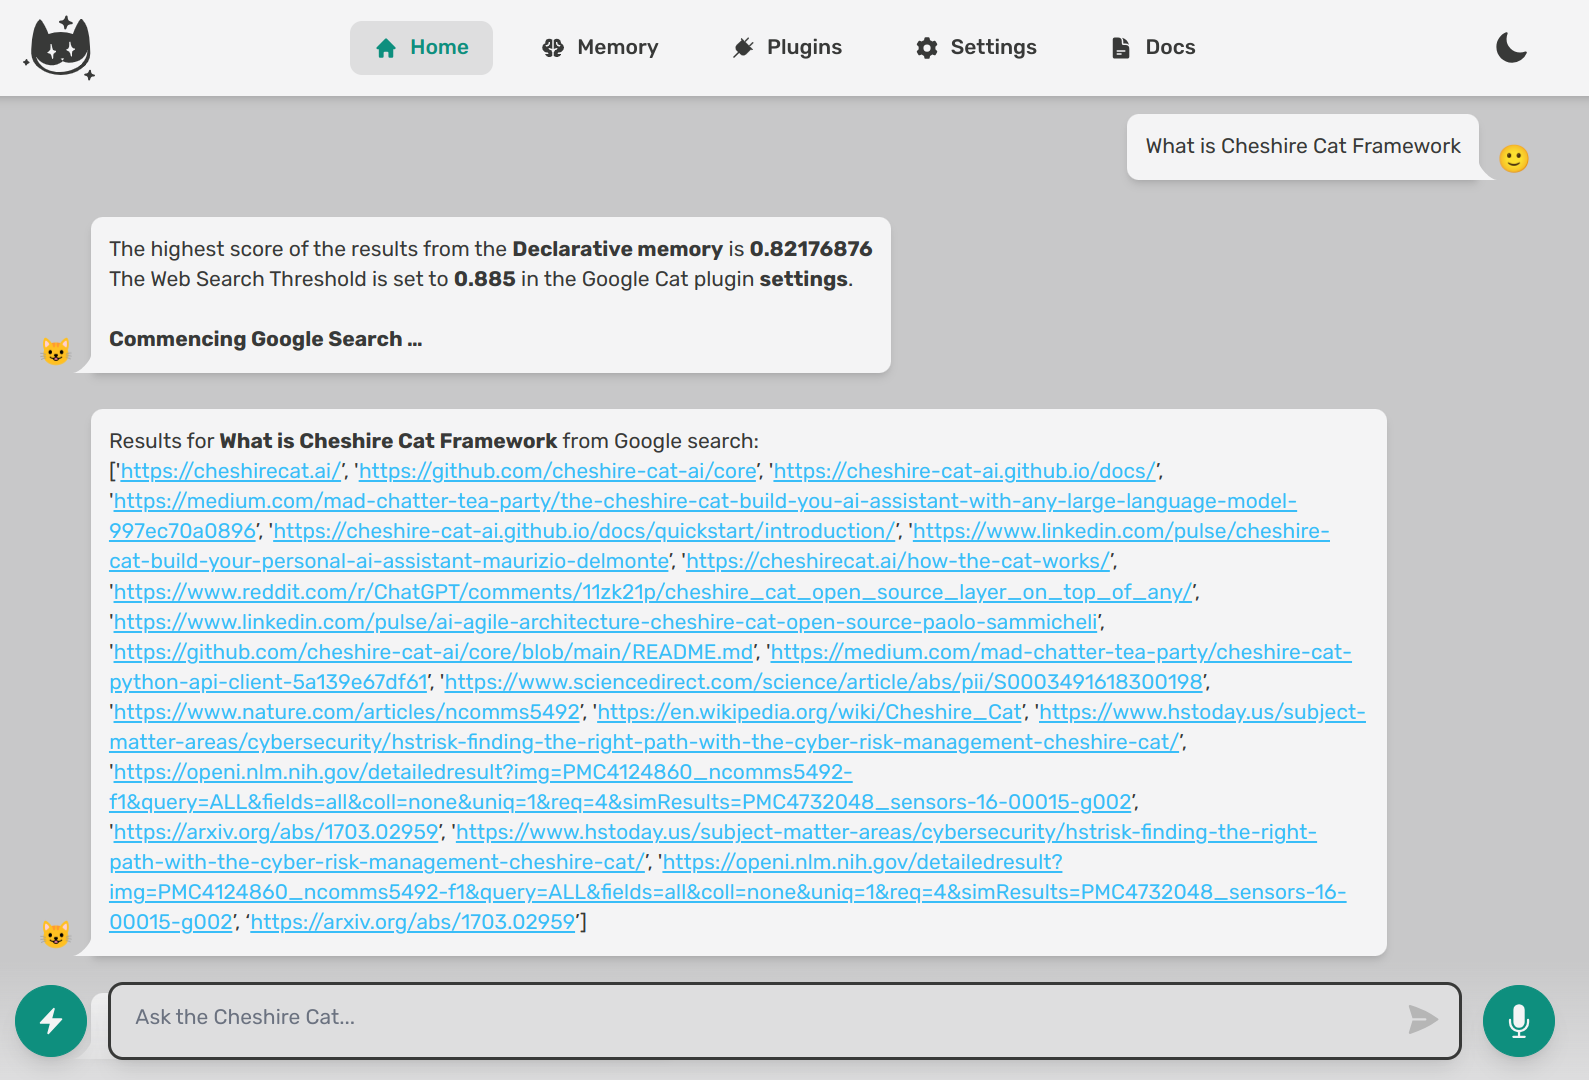Viewport: 1589px width, 1080px height.
Task: Click the 'Commencing Google Search ...' text
Action: 266,339
